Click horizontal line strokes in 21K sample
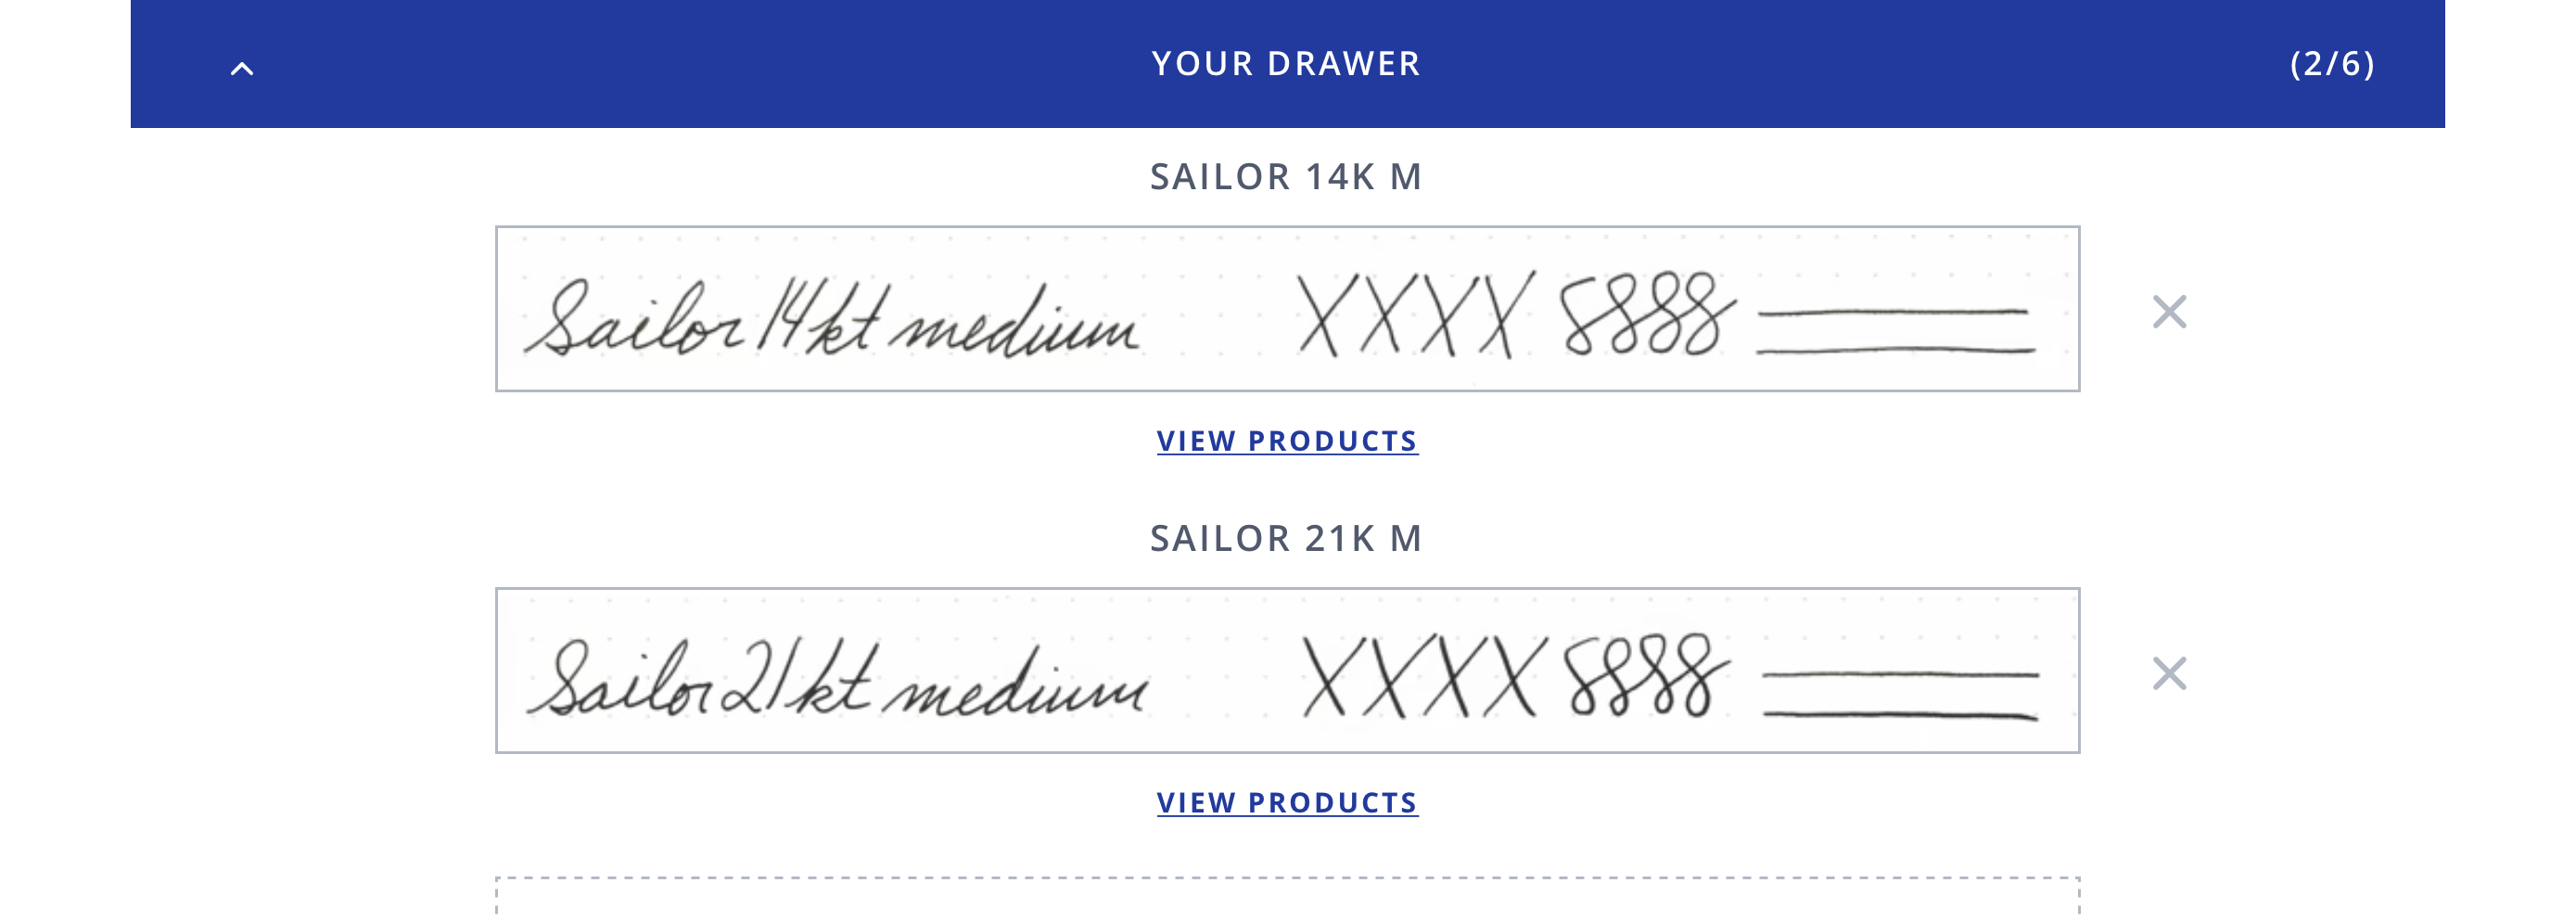 point(1900,695)
